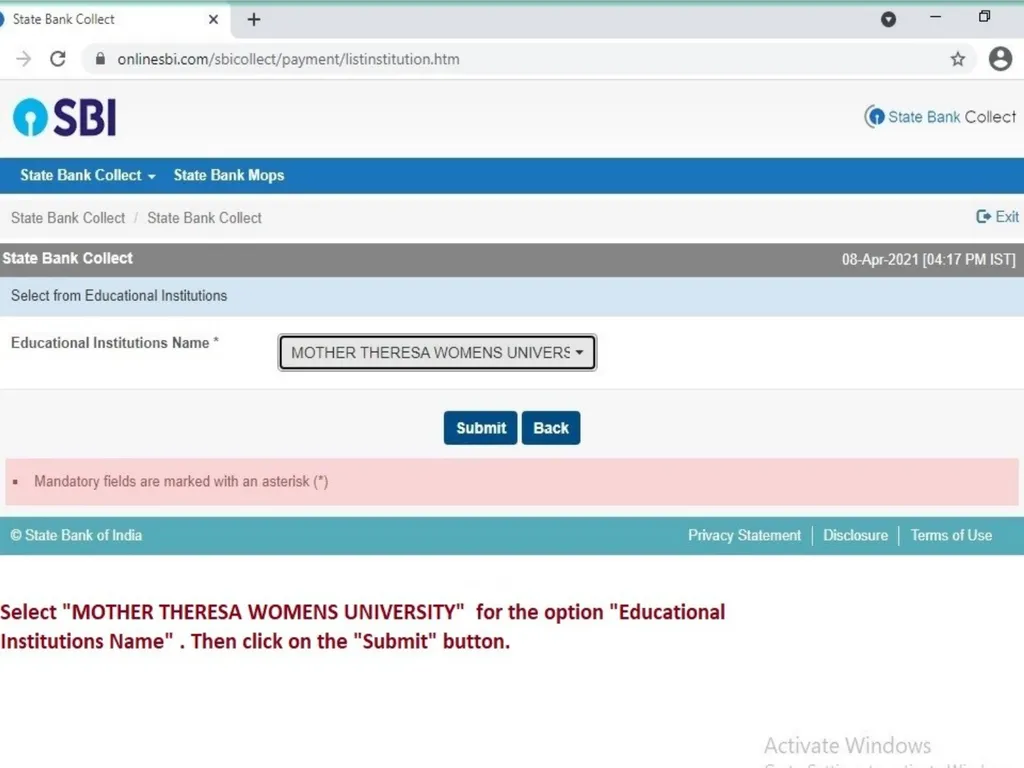Open the Chrome profile avatar icon
The width and height of the screenshot is (1024, 768).
[1000, 59]
